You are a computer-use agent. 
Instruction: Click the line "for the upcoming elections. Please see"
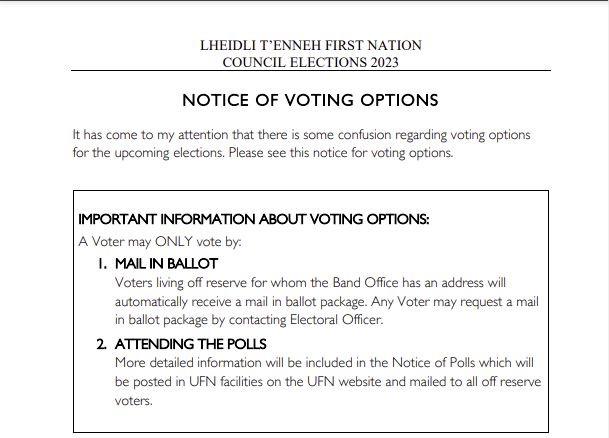(x=263, y=153)
